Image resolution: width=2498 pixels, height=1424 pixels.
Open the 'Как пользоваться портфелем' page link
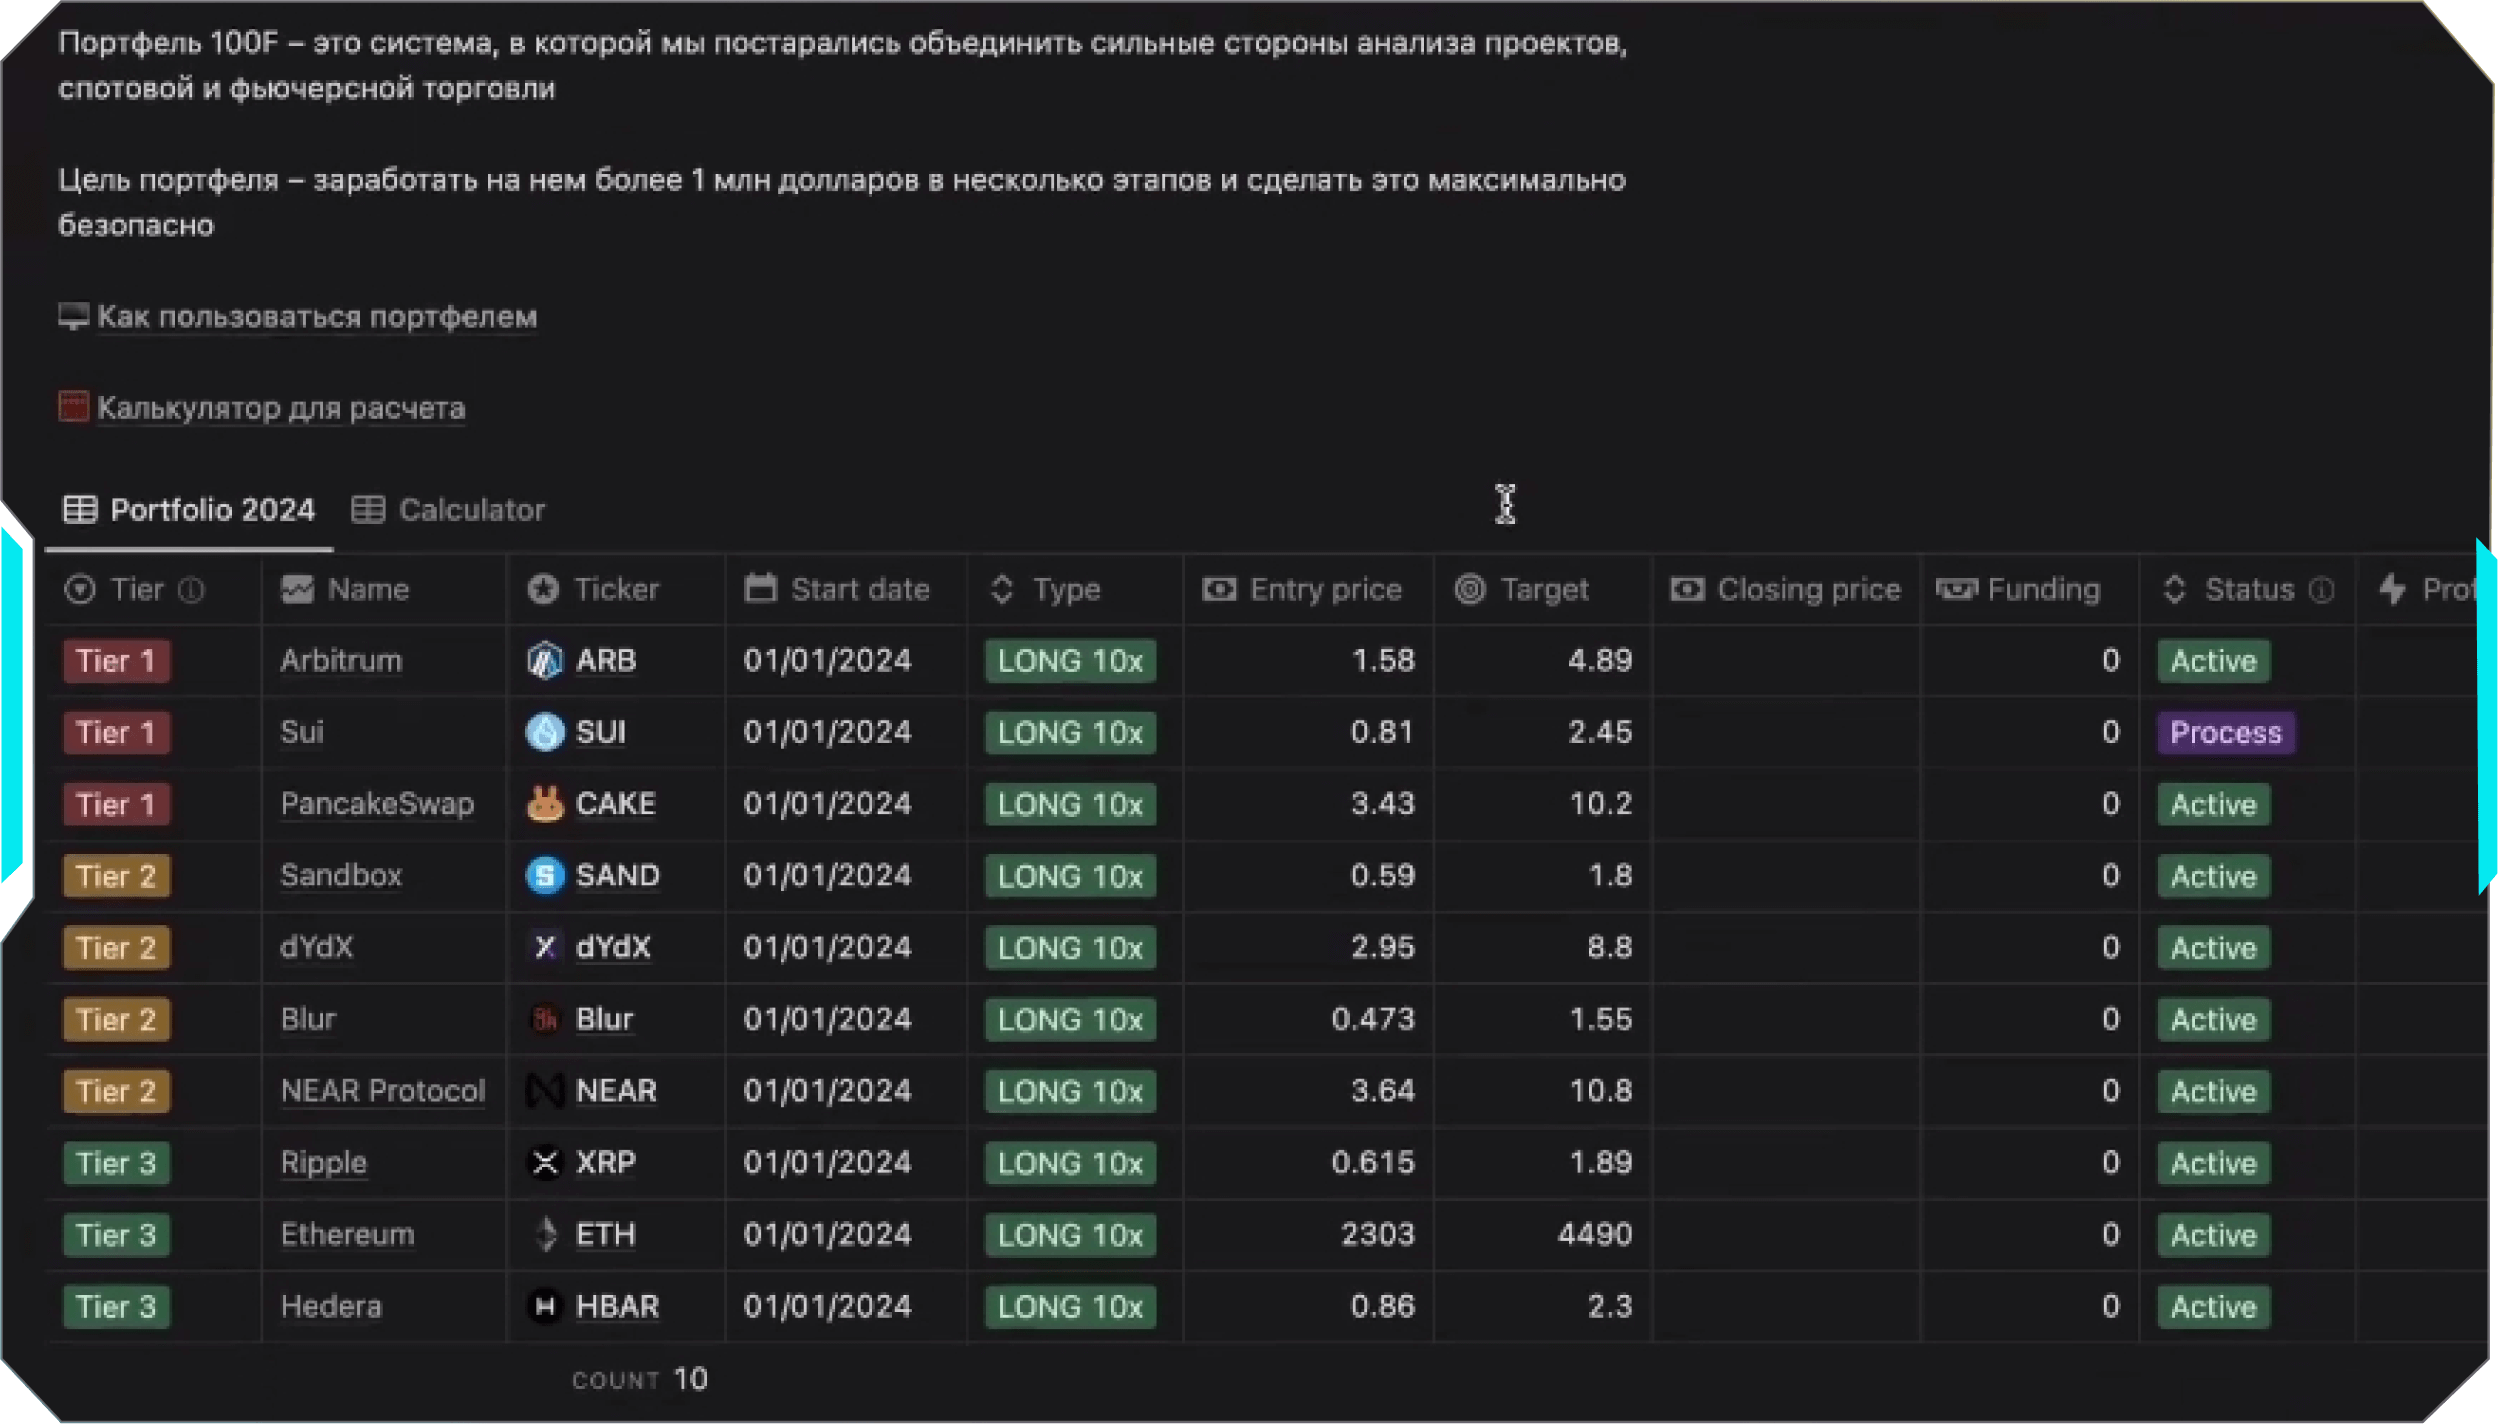tap(316, 317)
